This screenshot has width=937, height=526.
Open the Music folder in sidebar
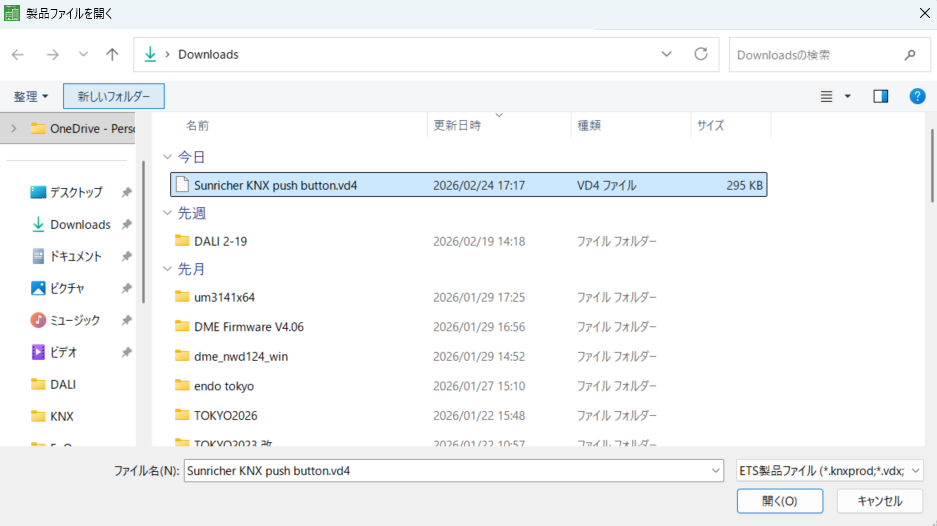point(75,320)
